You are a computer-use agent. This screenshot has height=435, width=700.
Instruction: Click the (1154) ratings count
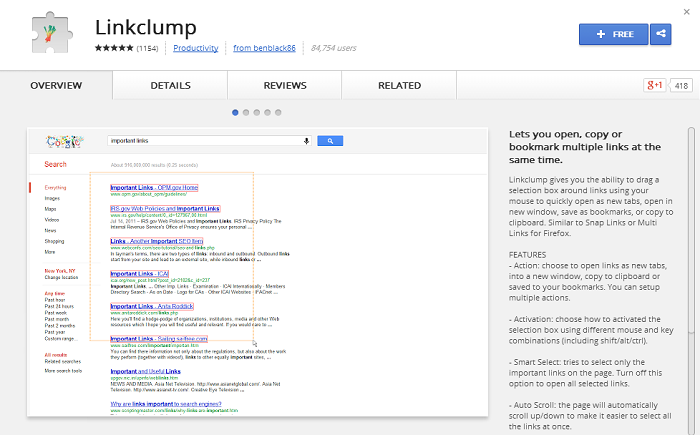147,48
